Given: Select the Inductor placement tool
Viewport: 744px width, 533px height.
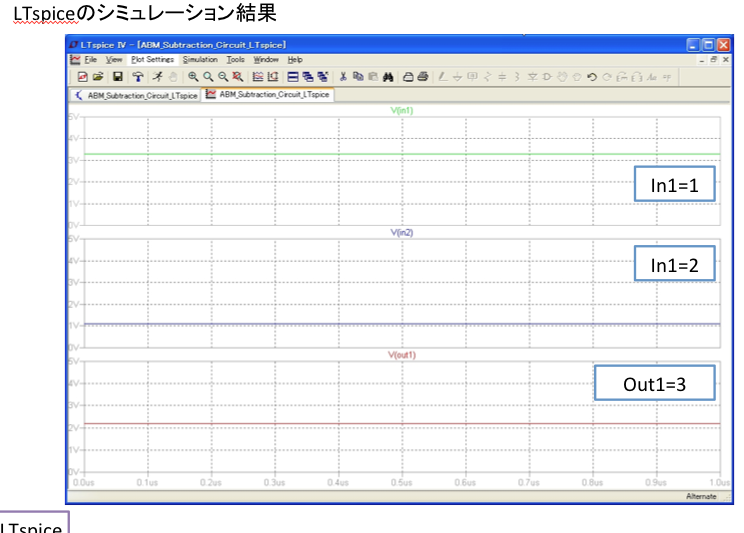Looking at the screenshot, I should 517,76.
